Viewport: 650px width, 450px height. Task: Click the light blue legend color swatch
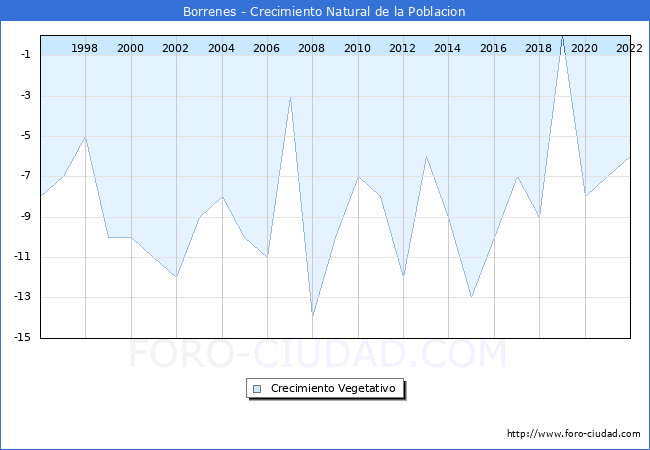[x=257, y=389]
